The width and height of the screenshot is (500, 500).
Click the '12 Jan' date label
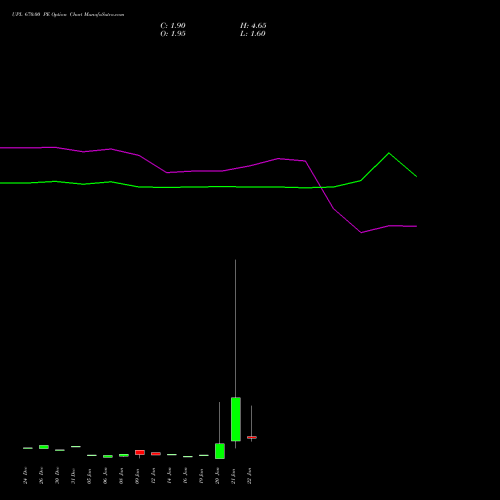coord(154,476)
